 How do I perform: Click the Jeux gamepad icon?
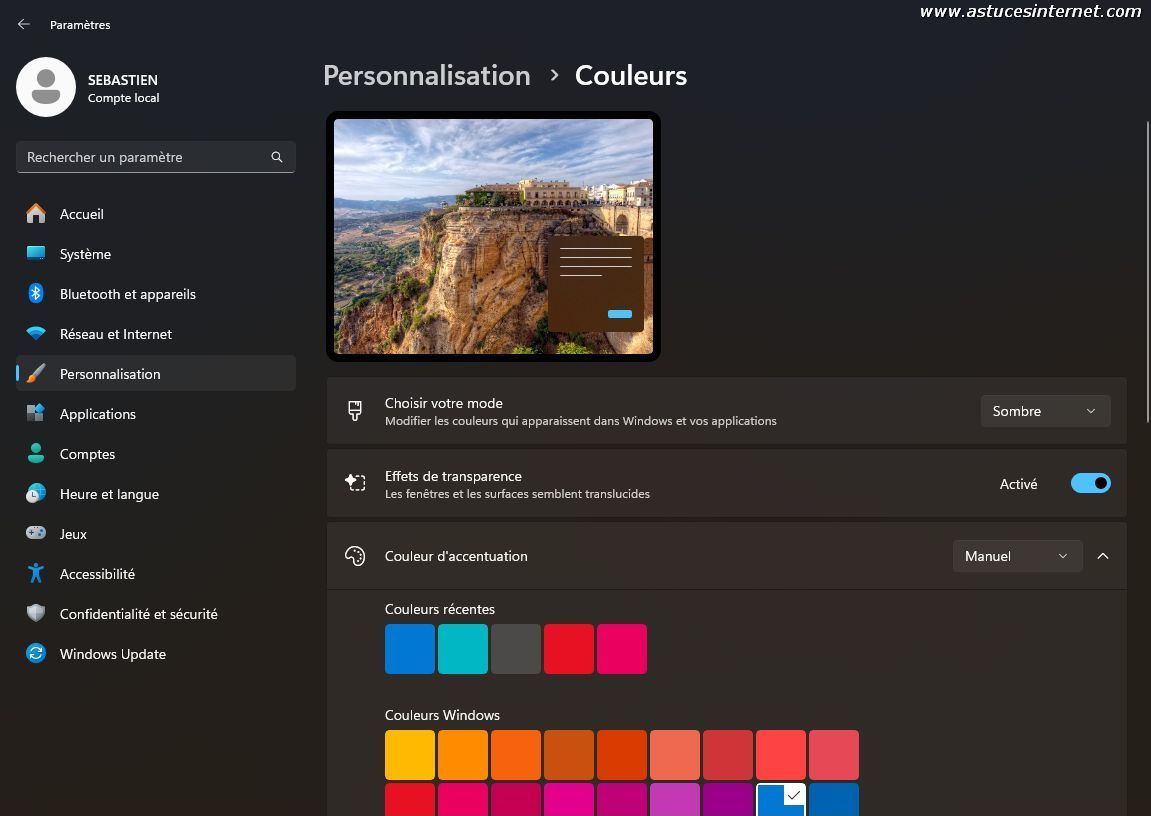pos(35,533)
